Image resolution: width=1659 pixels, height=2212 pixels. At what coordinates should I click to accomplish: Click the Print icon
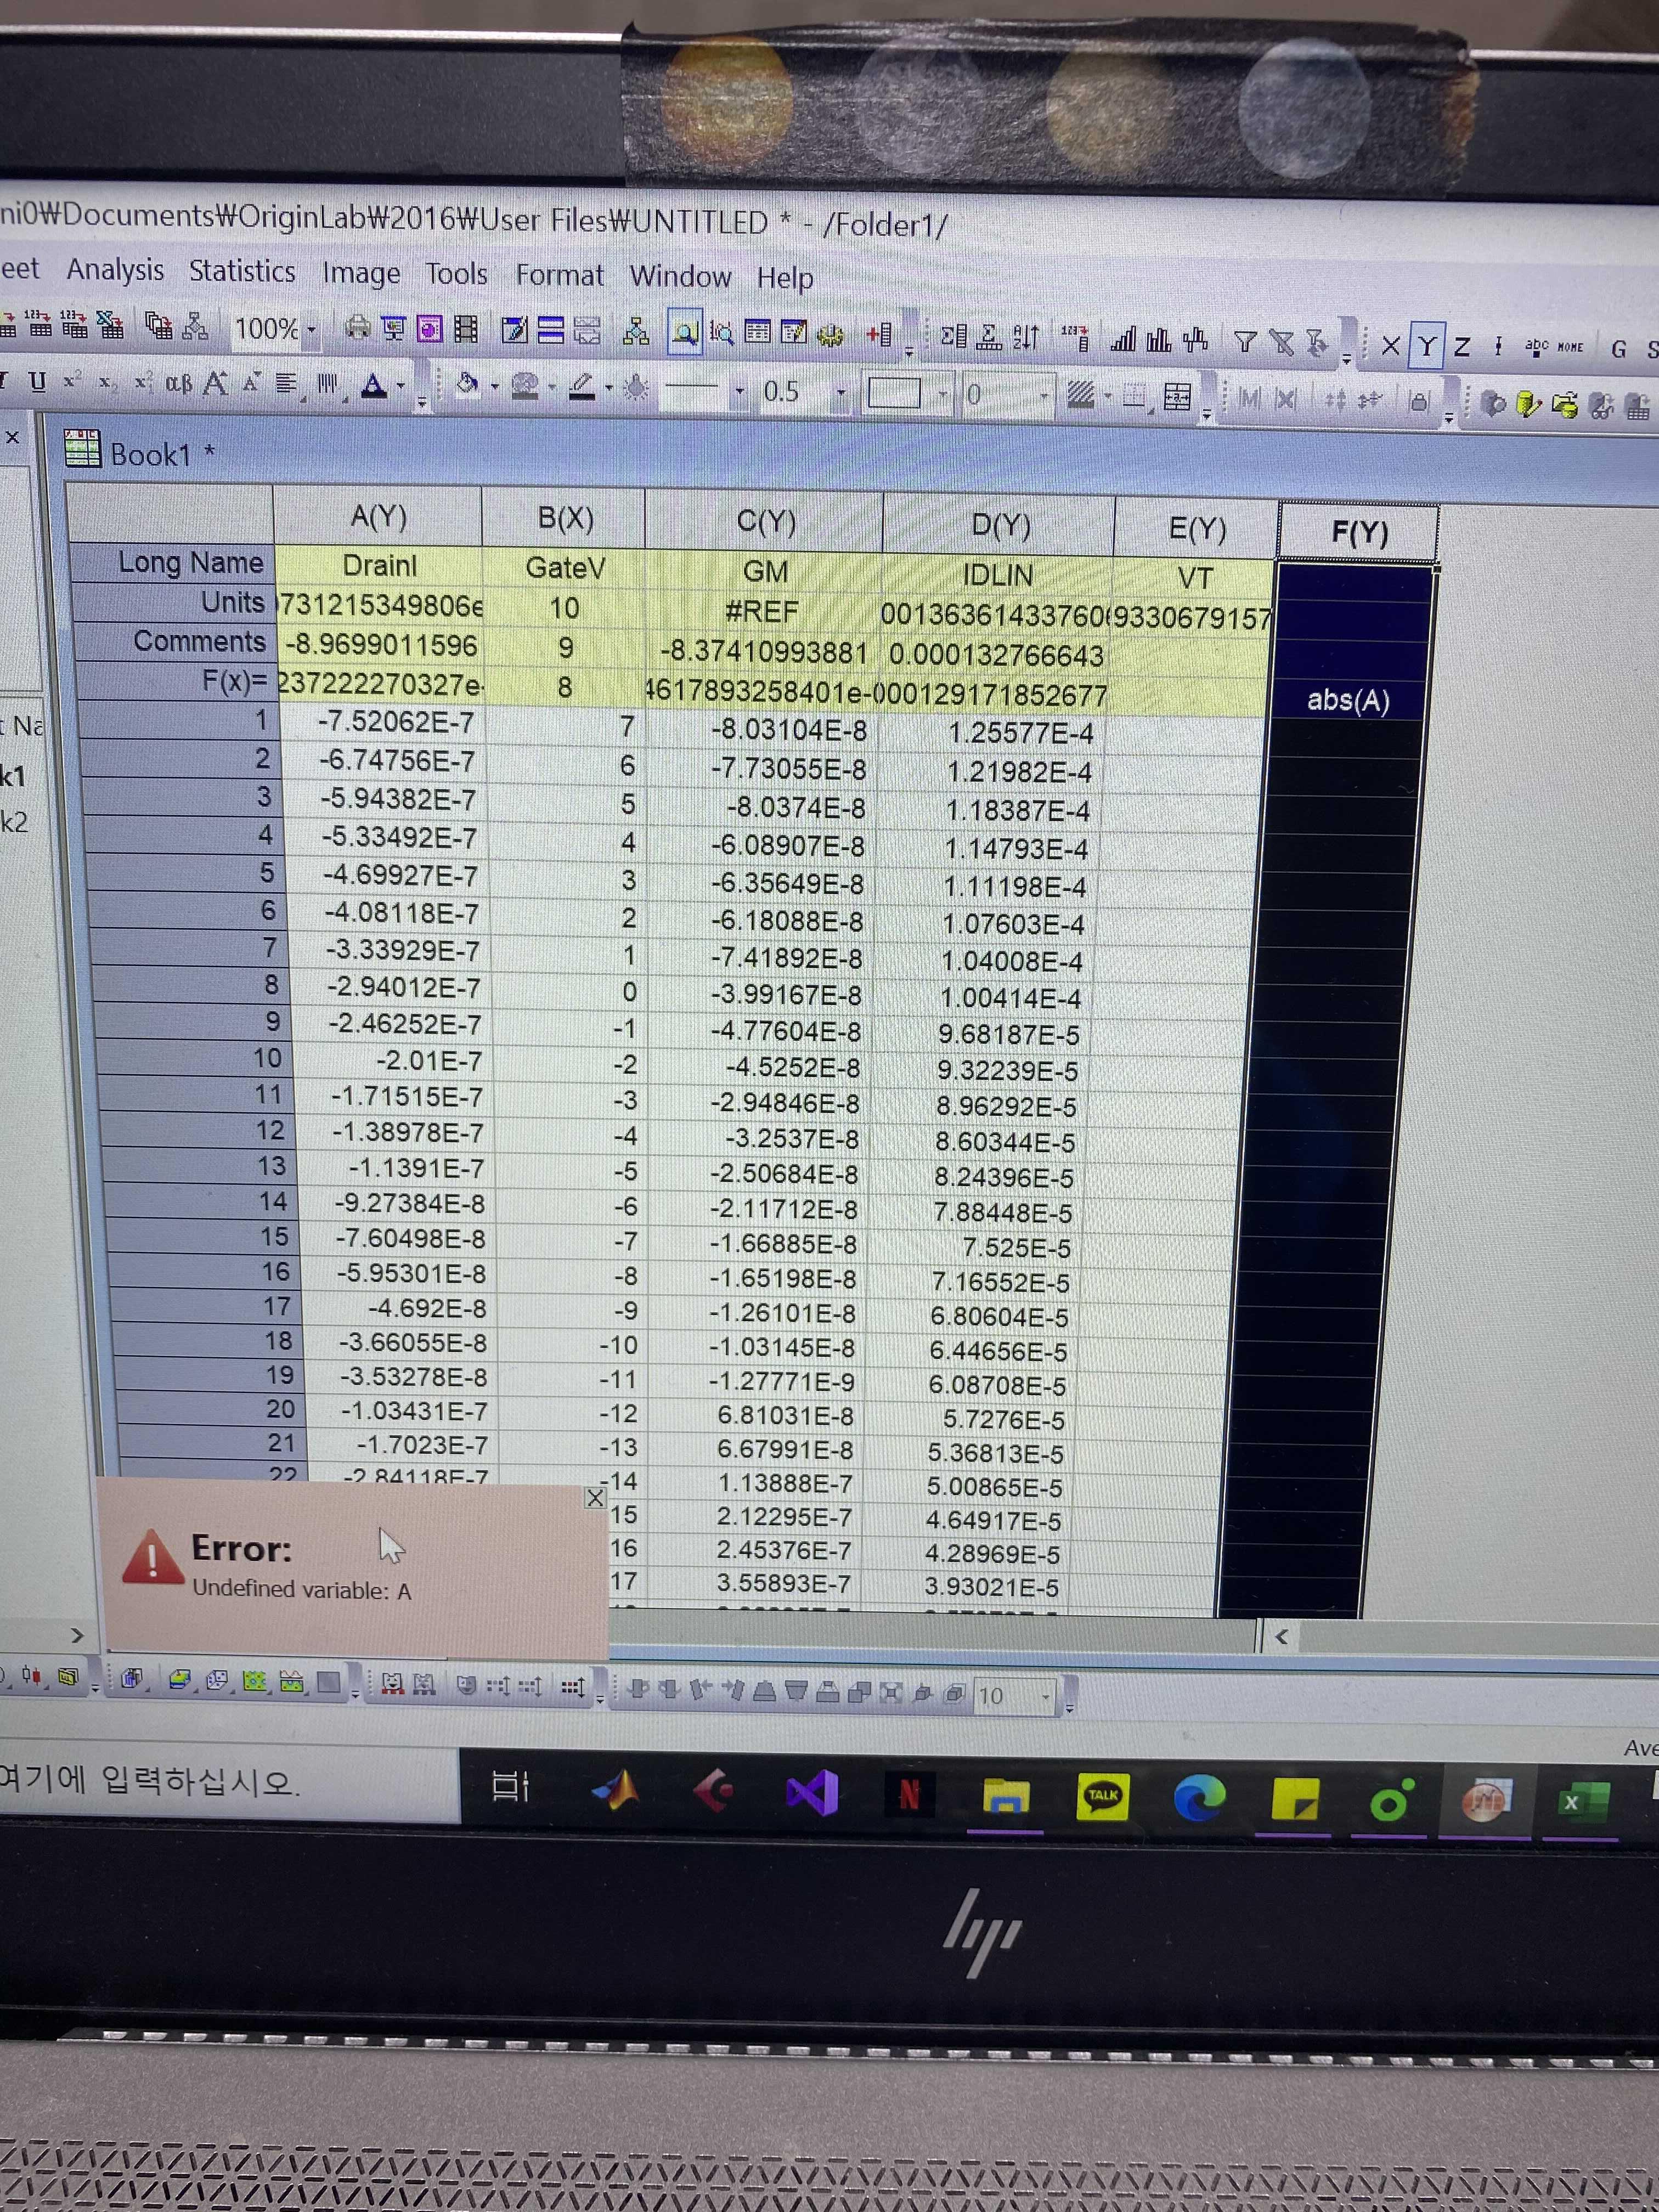click(358, 328)
